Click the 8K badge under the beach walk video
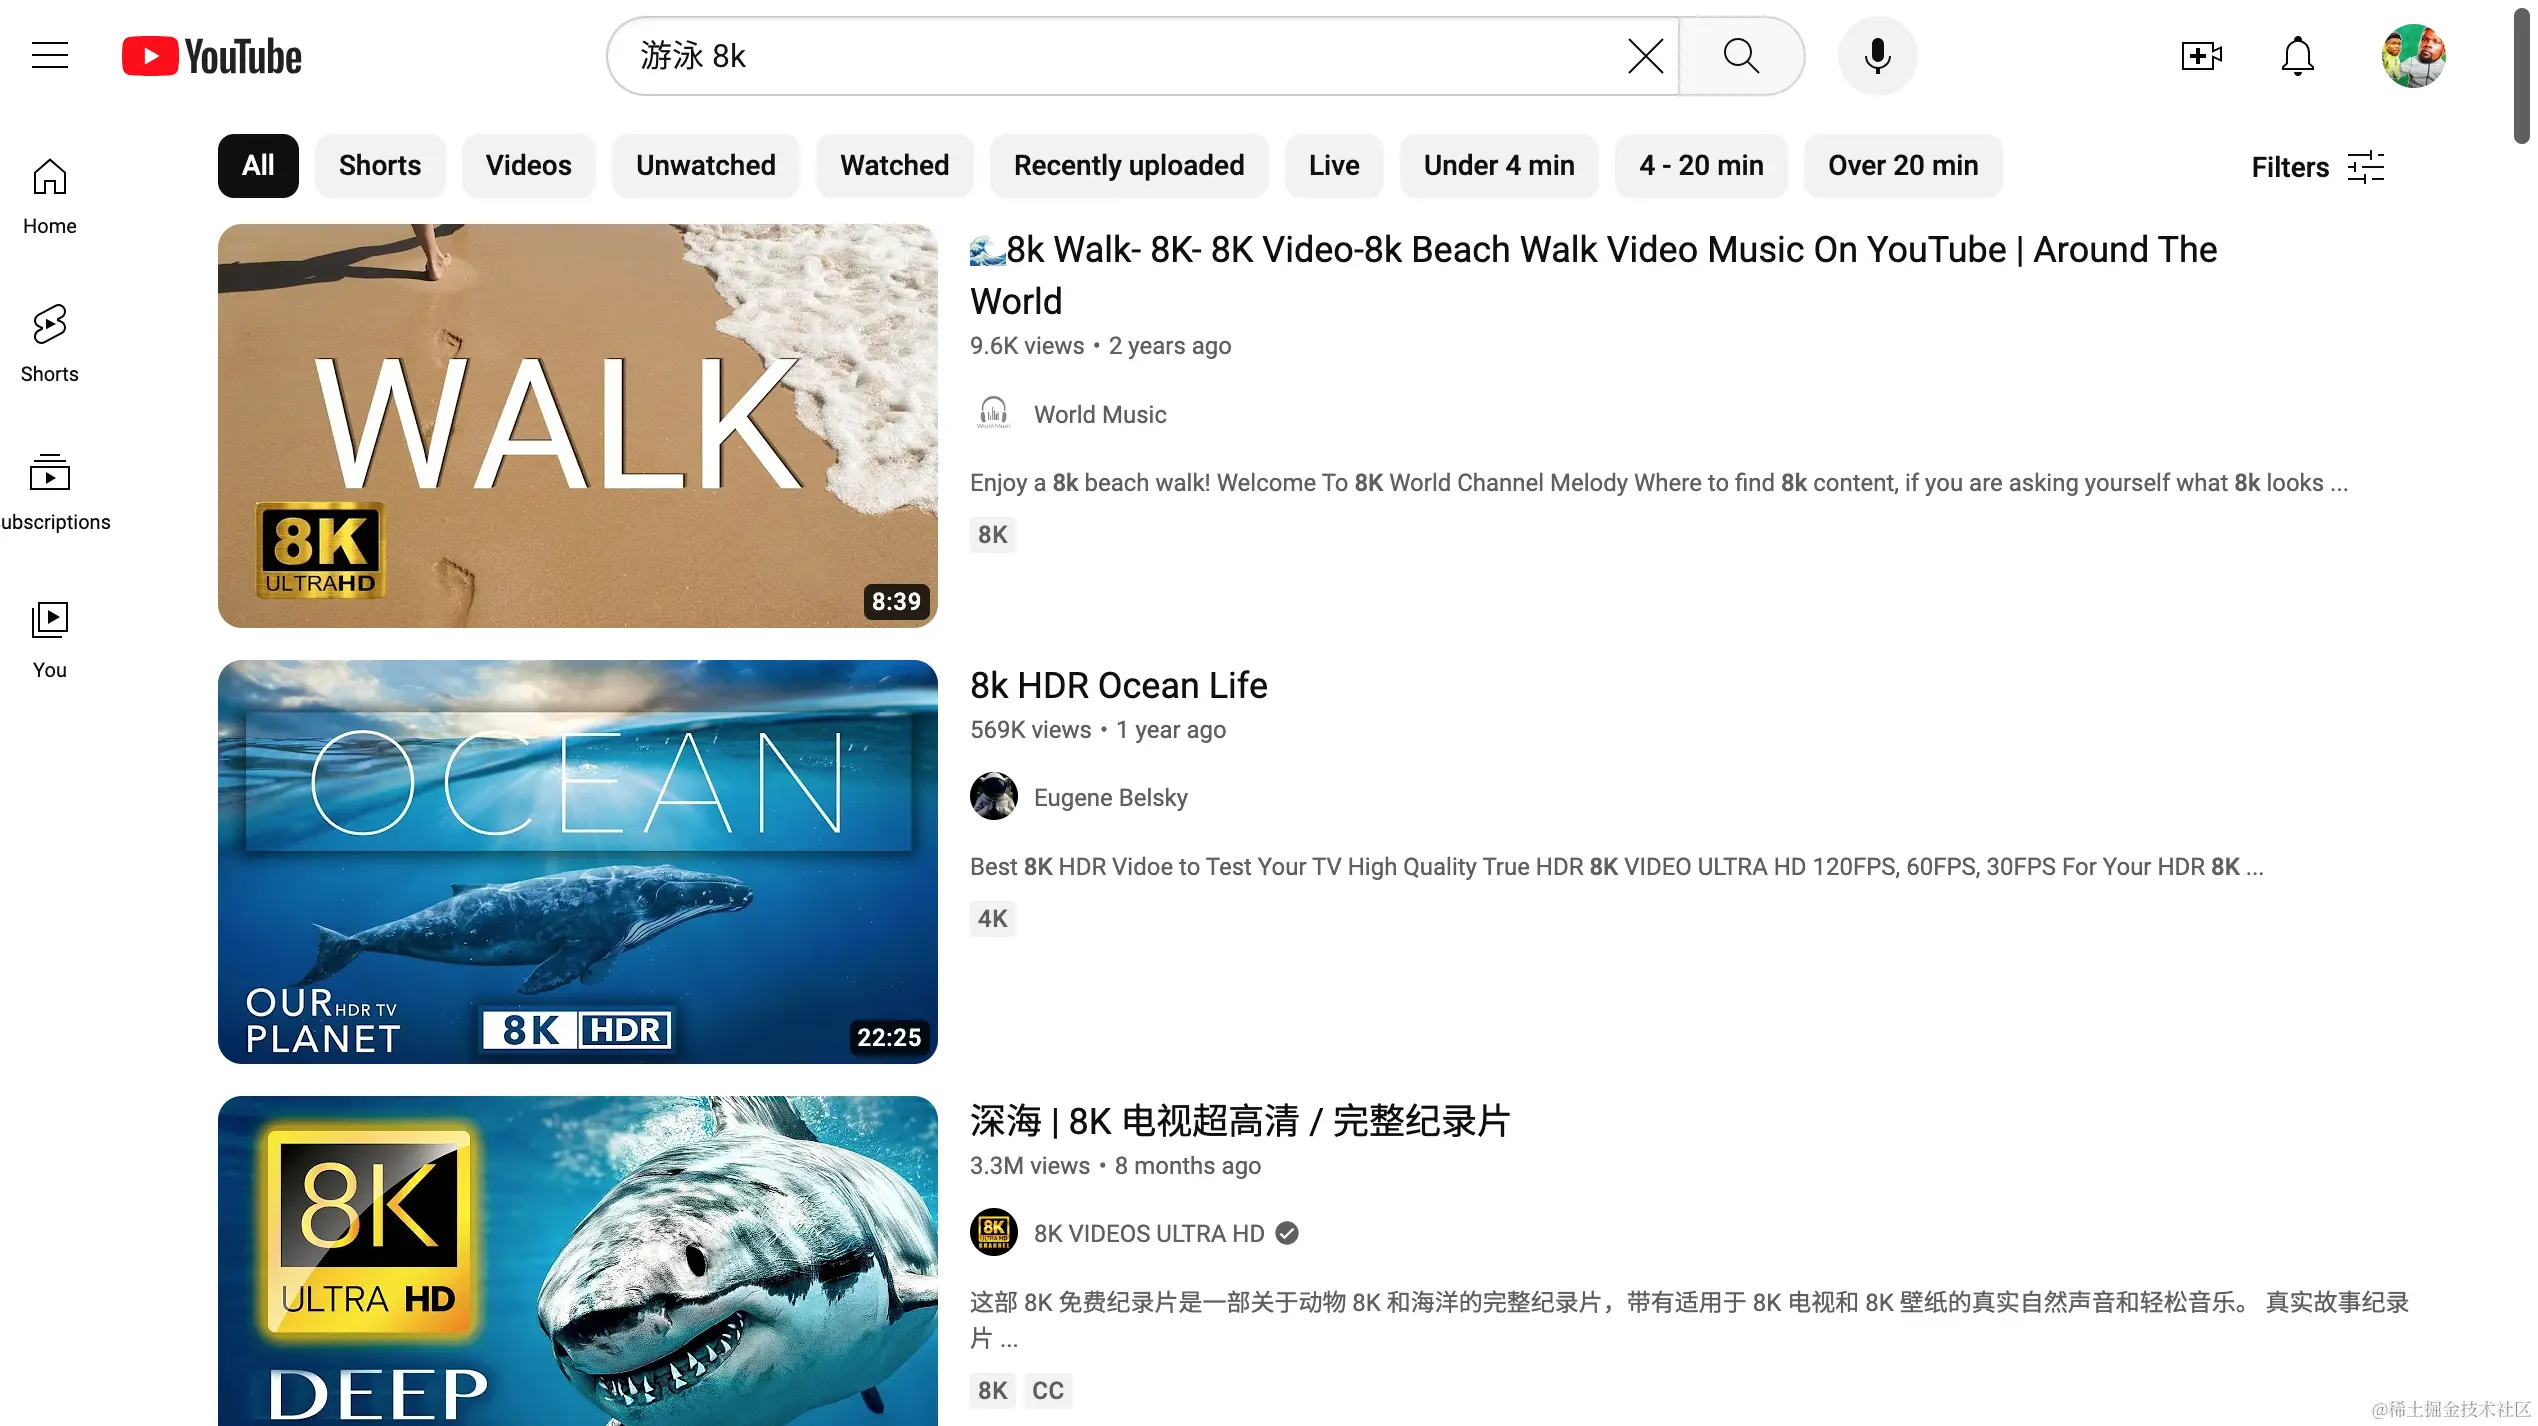The width and height of the screenshot is (2538, 1426). 992,535
